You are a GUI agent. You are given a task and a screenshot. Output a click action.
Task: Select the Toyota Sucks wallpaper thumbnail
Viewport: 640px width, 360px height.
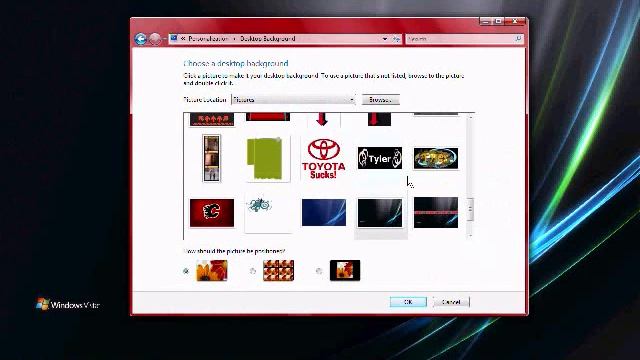[324, 158]
